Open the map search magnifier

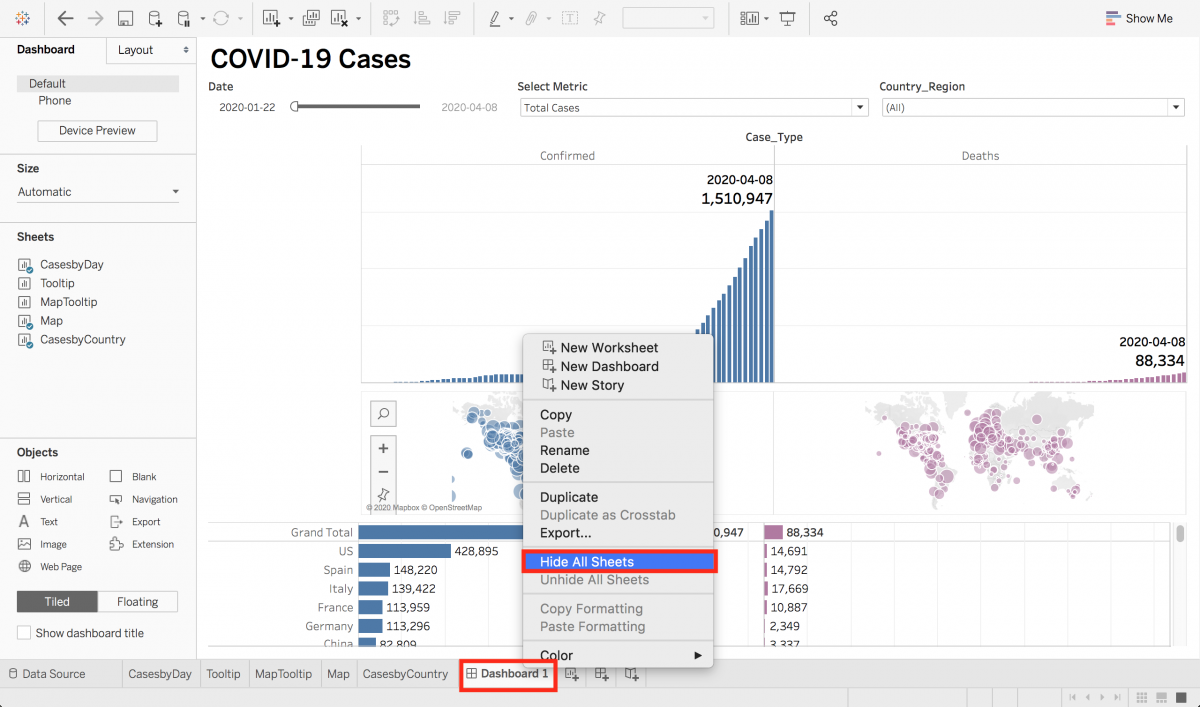coord(383,413)
